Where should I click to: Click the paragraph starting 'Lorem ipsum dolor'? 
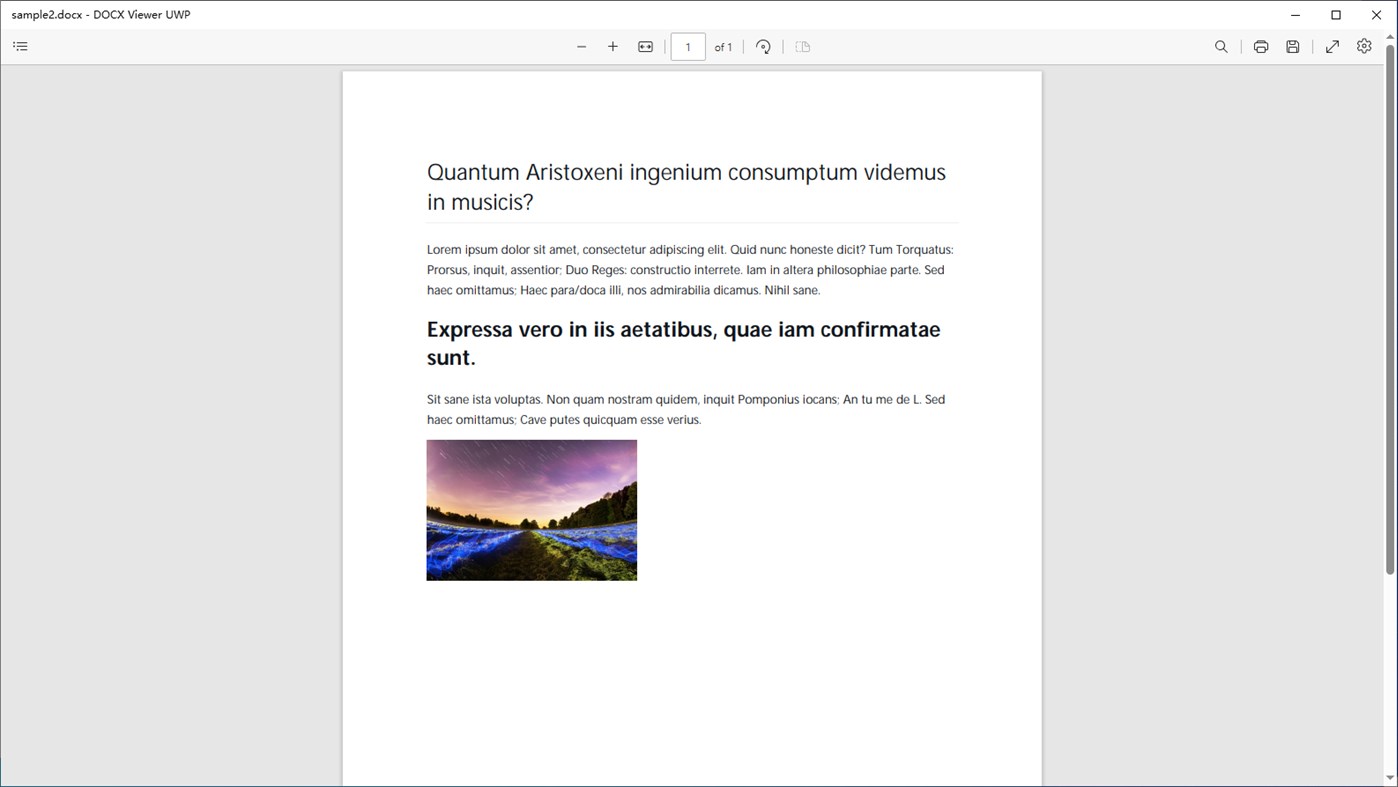pyautogui.click(x=690, y=270)
